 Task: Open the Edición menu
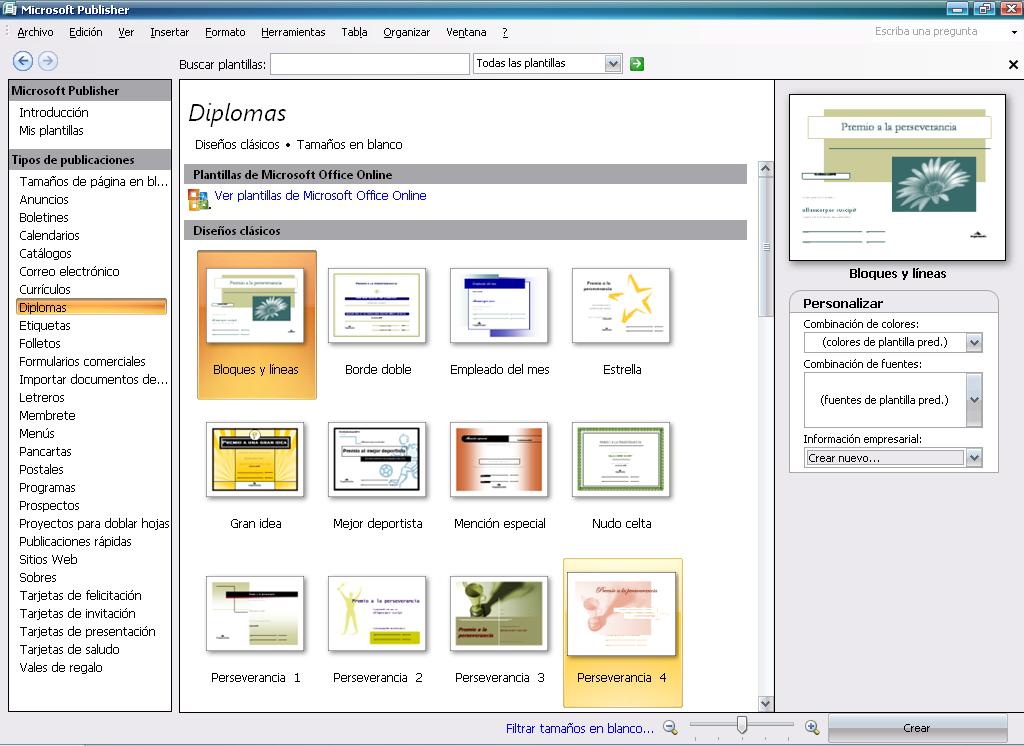point(86,32)
